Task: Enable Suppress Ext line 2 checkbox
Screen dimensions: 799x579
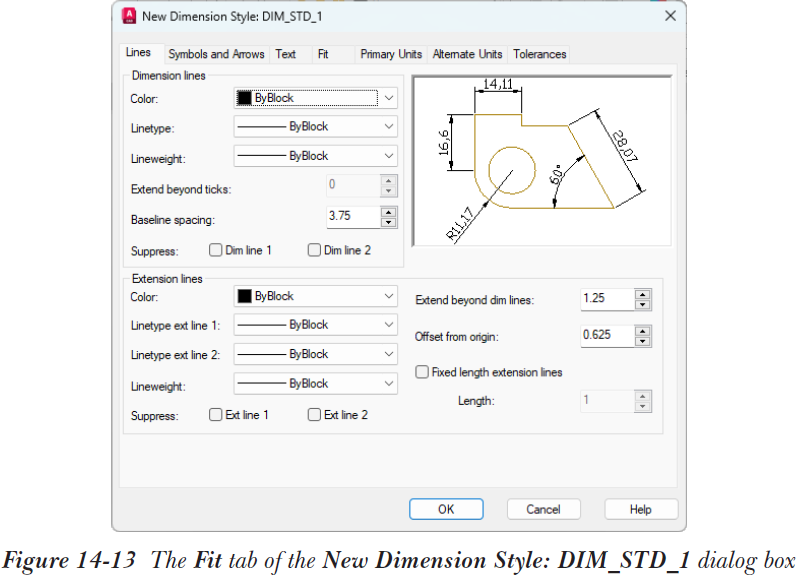Action: click(x=314, y=414)
